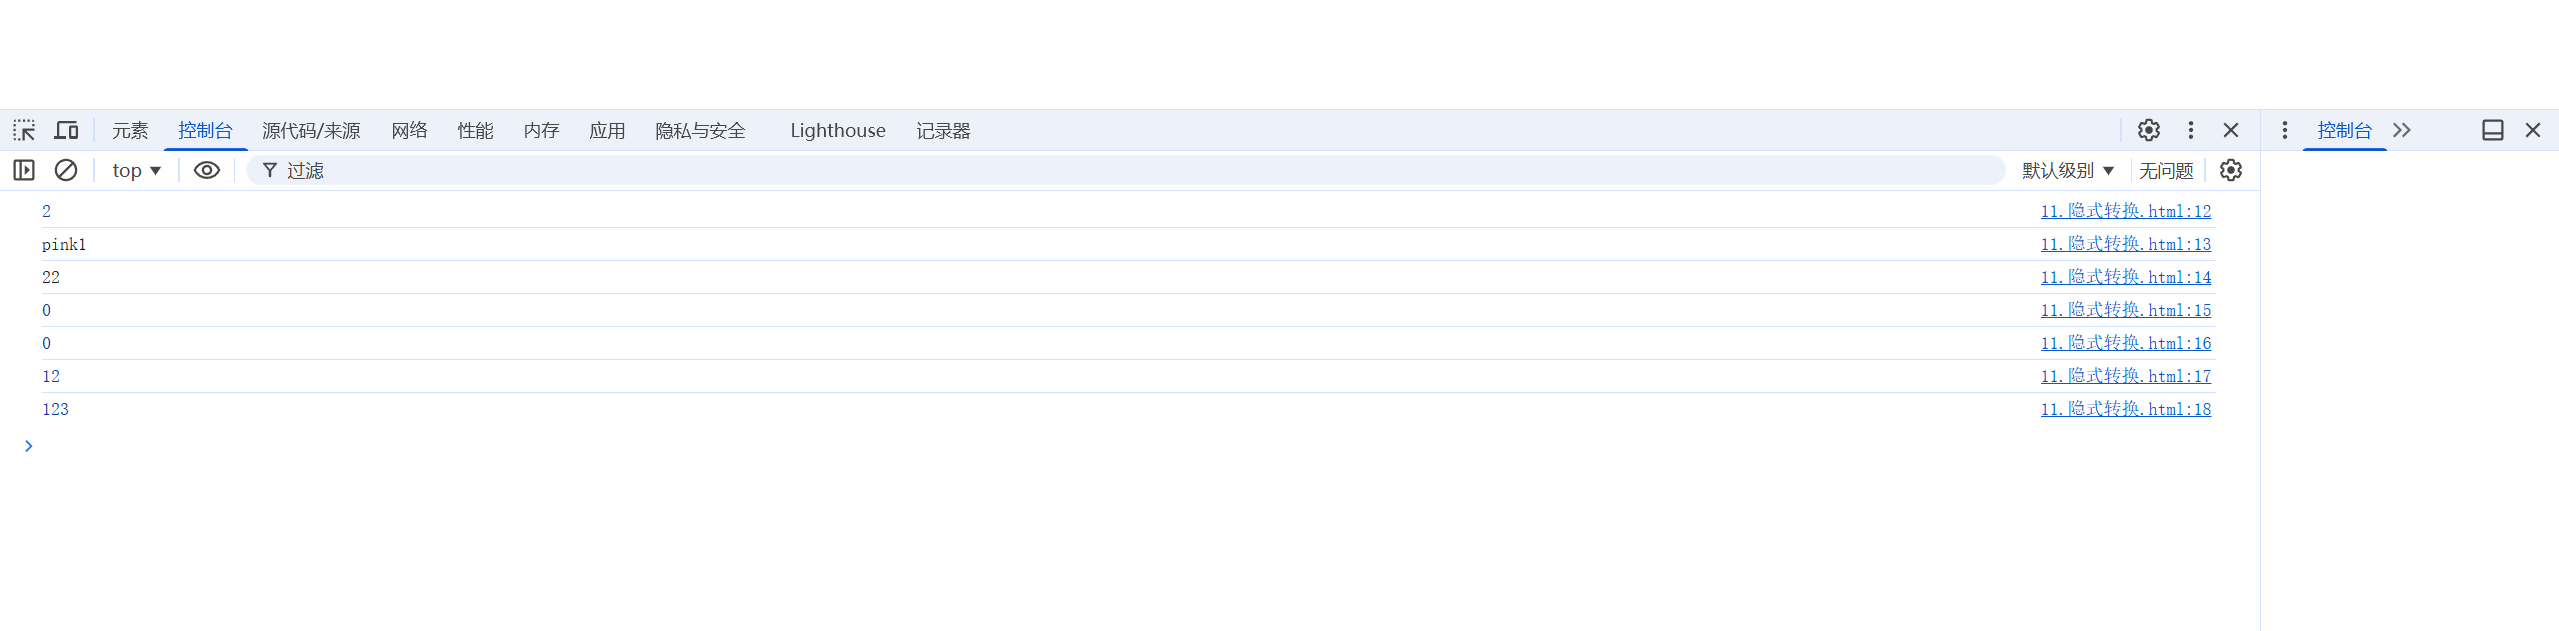Image resolution: width=2559 pixels, height=631 pixels.
Task: Expand more drawer tabs chevron
Action: click(2402, 130)
